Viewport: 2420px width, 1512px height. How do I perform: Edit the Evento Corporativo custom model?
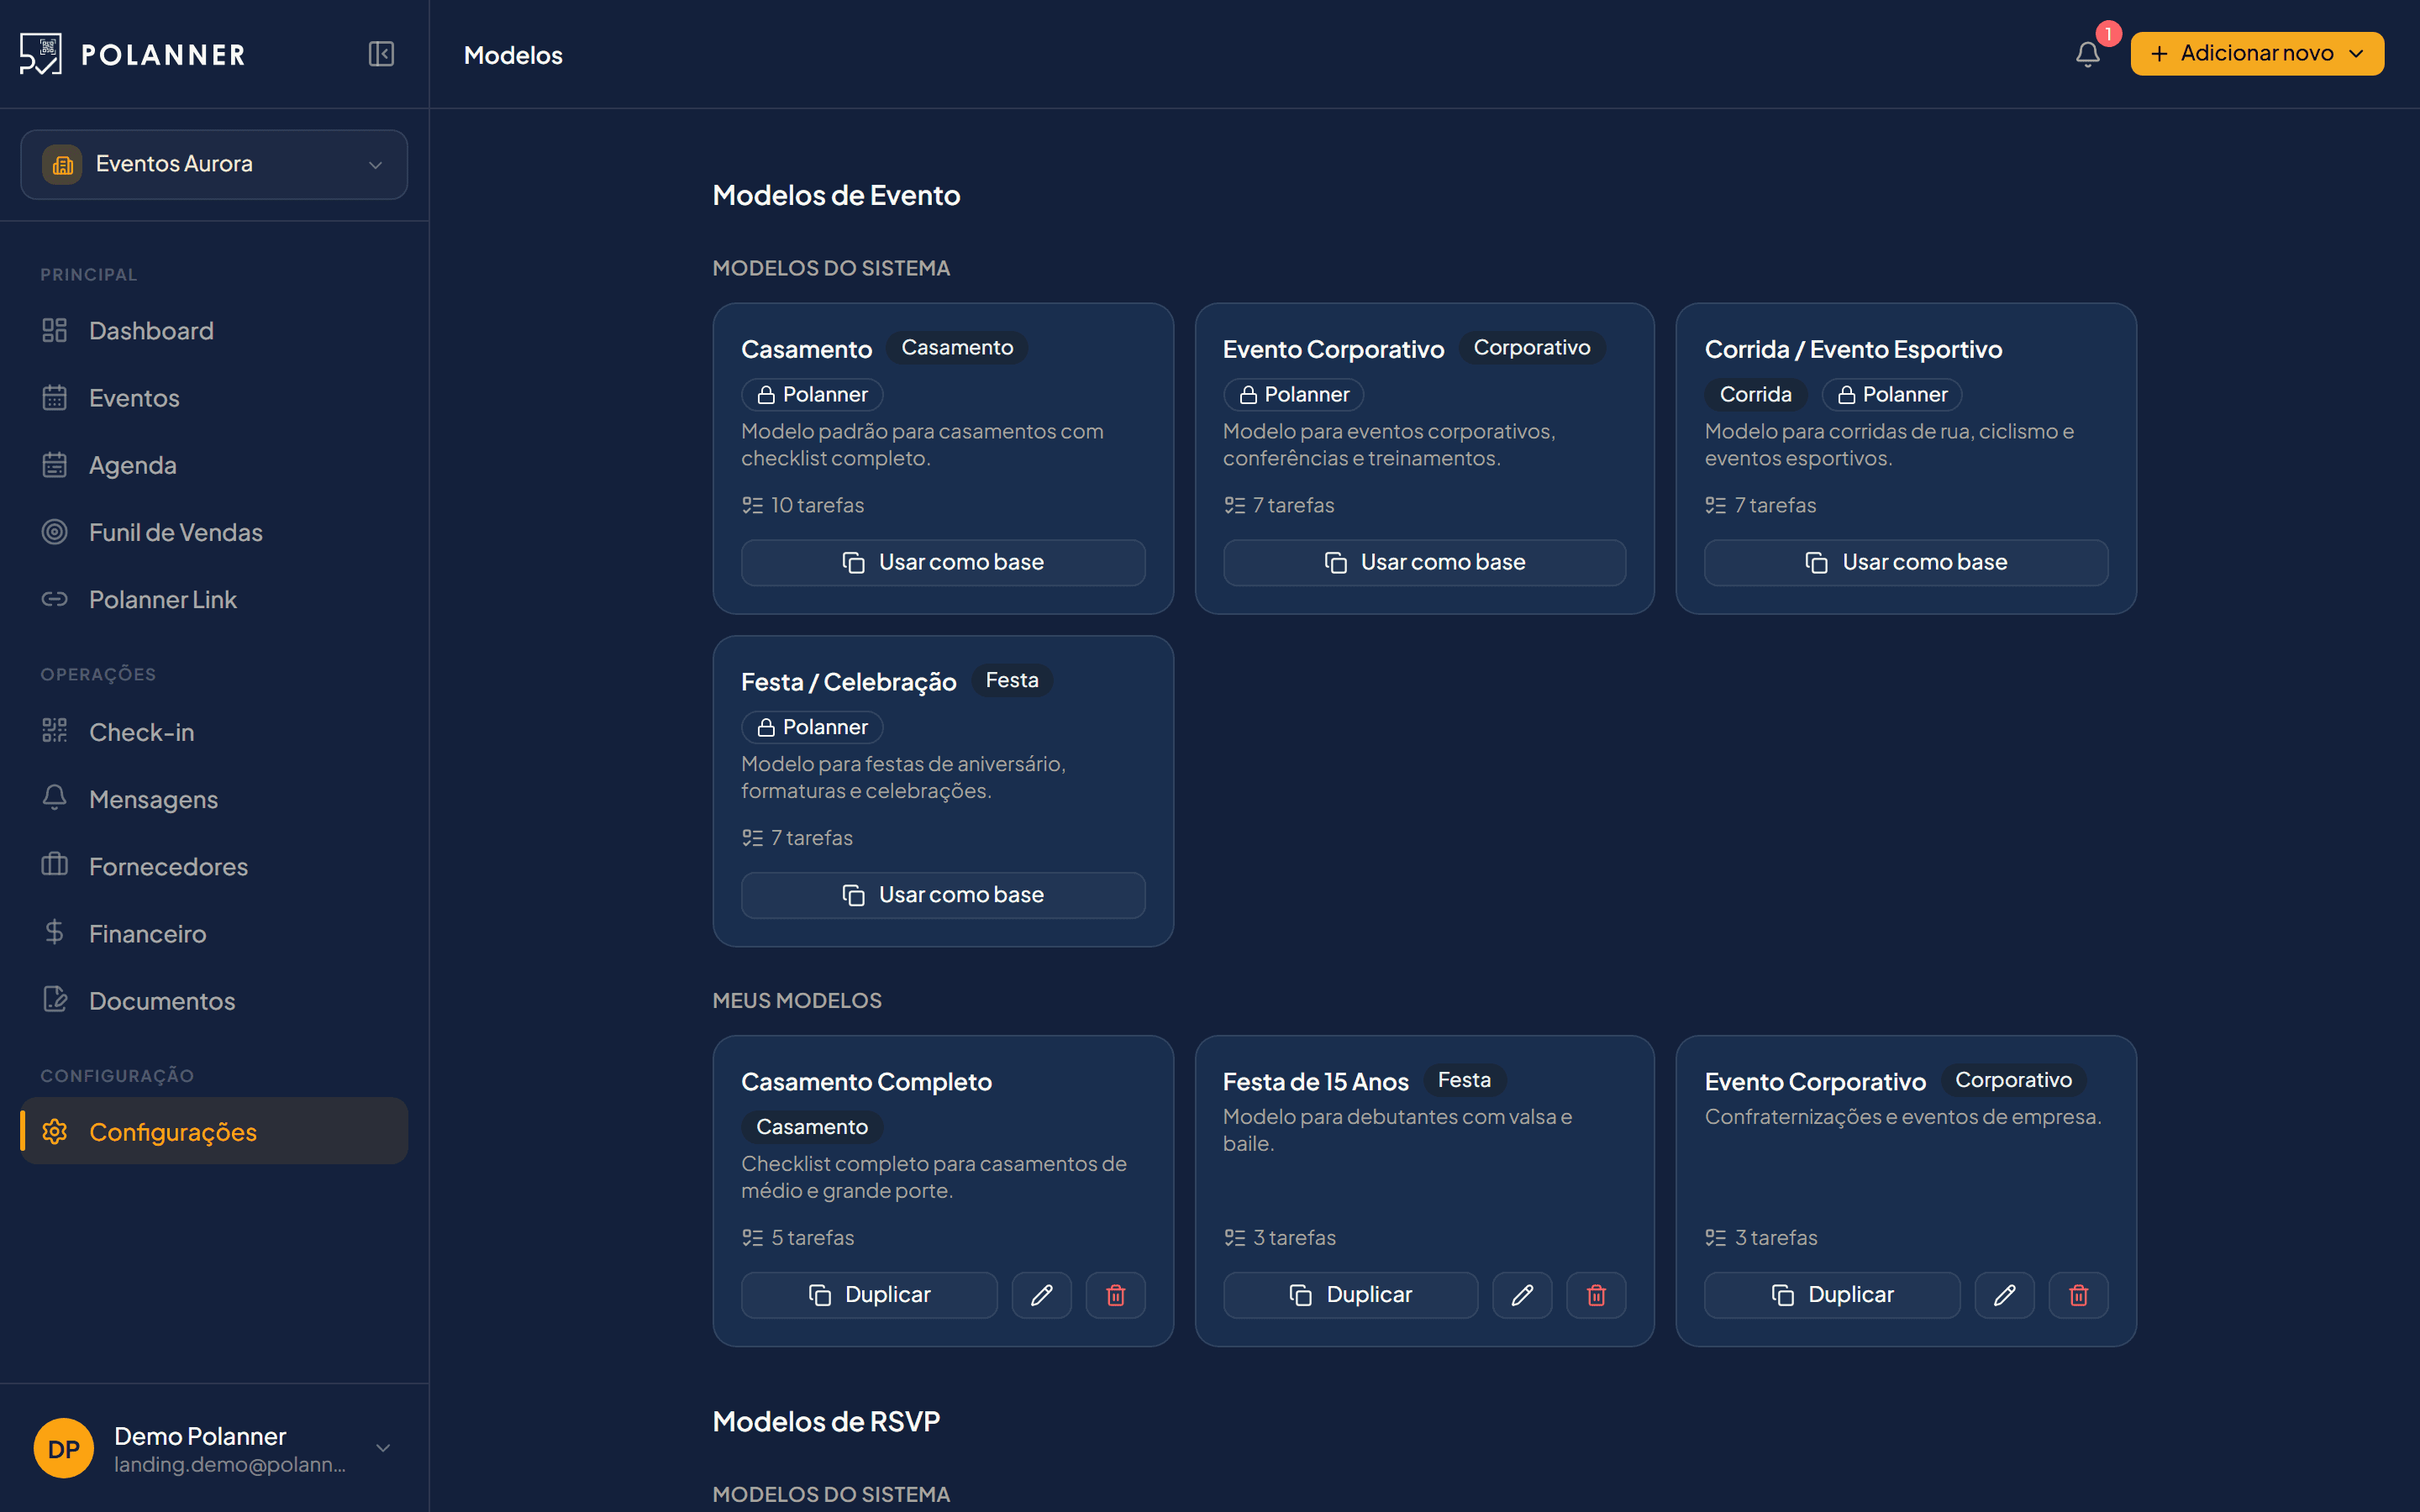tap(2004, 1295)
